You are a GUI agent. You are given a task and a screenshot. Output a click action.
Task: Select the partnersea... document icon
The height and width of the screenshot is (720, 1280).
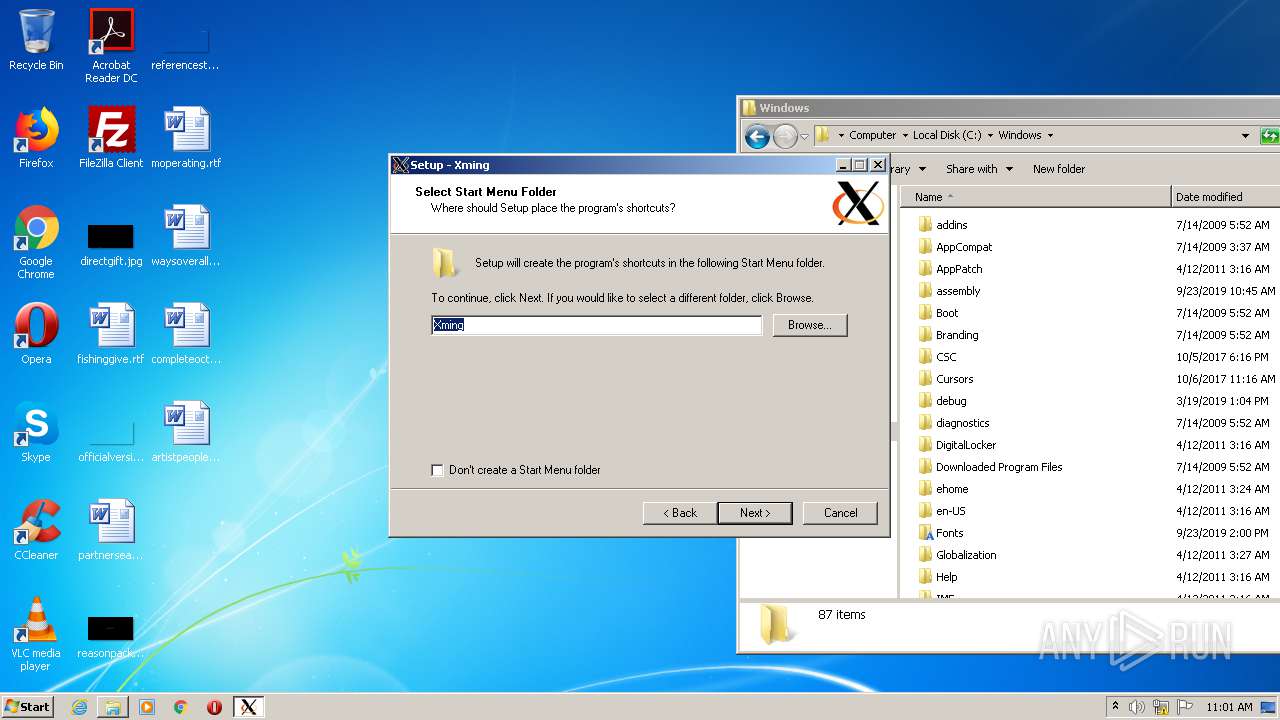pyautogui.click(x=111, y=530)
